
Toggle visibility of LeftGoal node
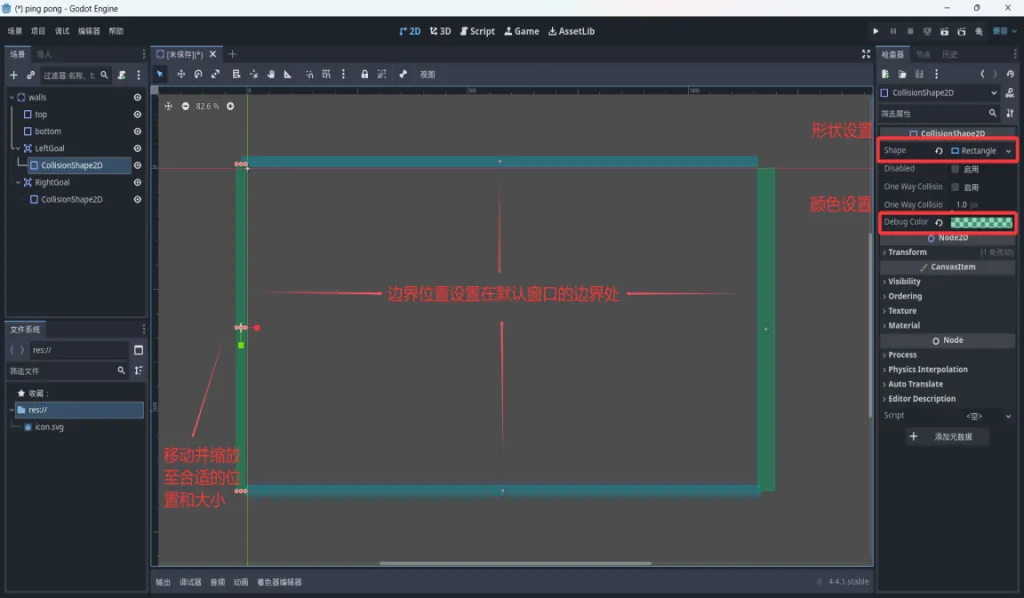[137, 148]
